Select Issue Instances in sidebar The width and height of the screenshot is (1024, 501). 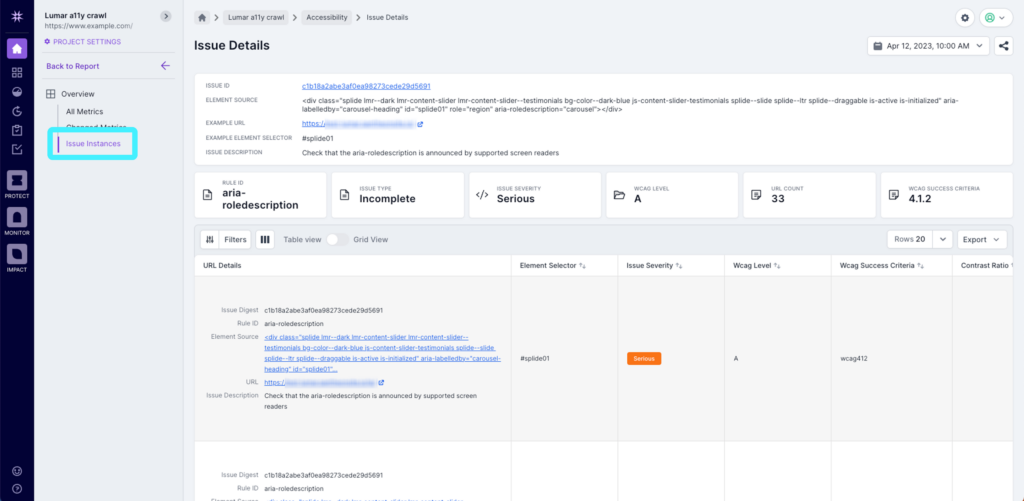point(93,144)
